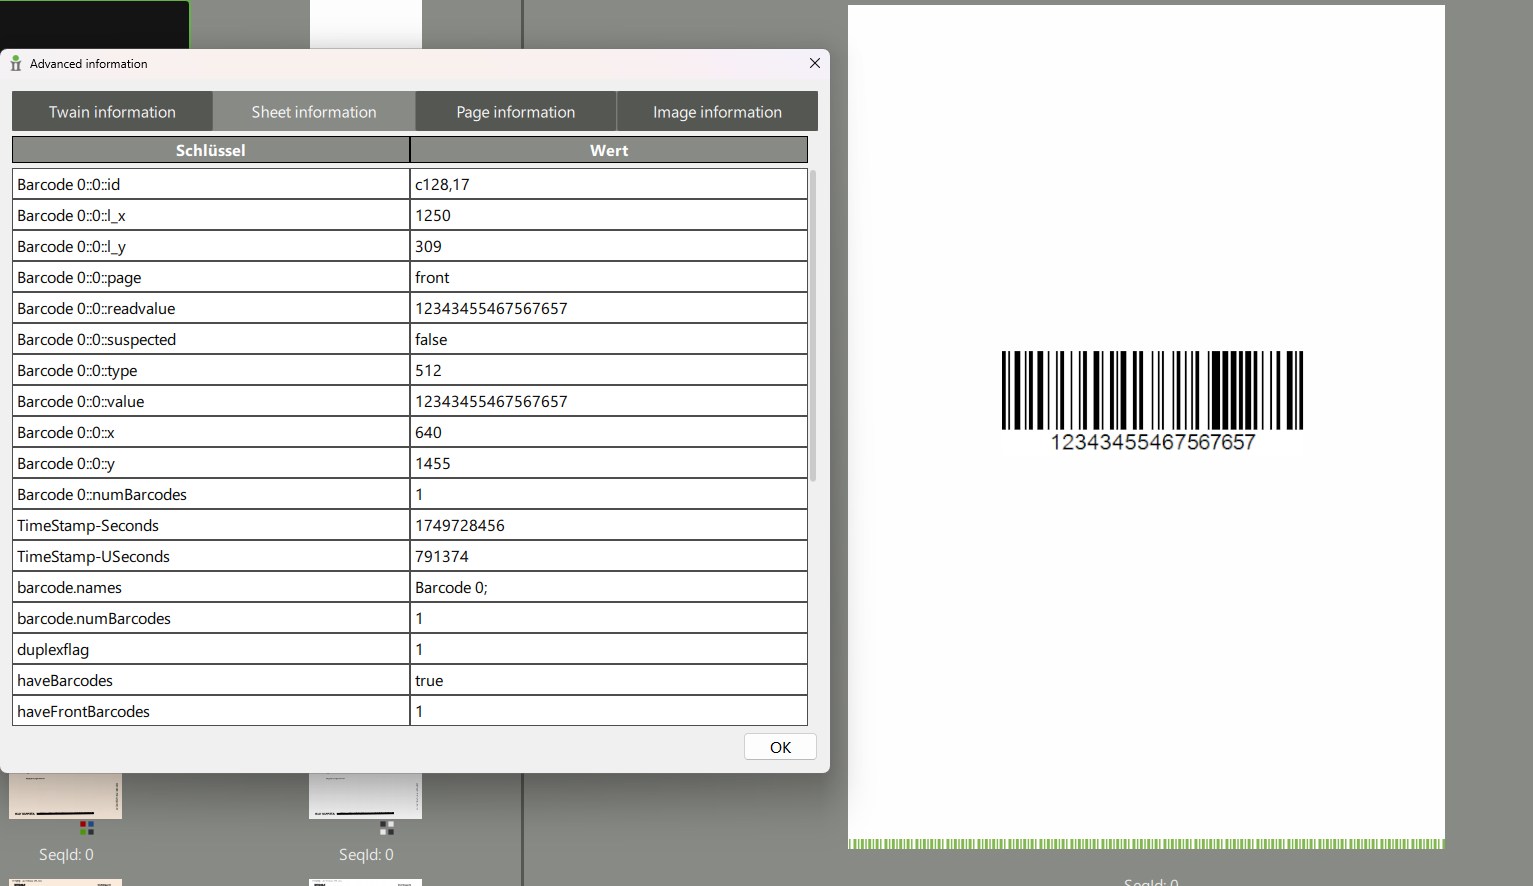The height and width of the screenshot is (886, 1533).
Task: Select the 1250 value cell
Action: coord(609,215)
